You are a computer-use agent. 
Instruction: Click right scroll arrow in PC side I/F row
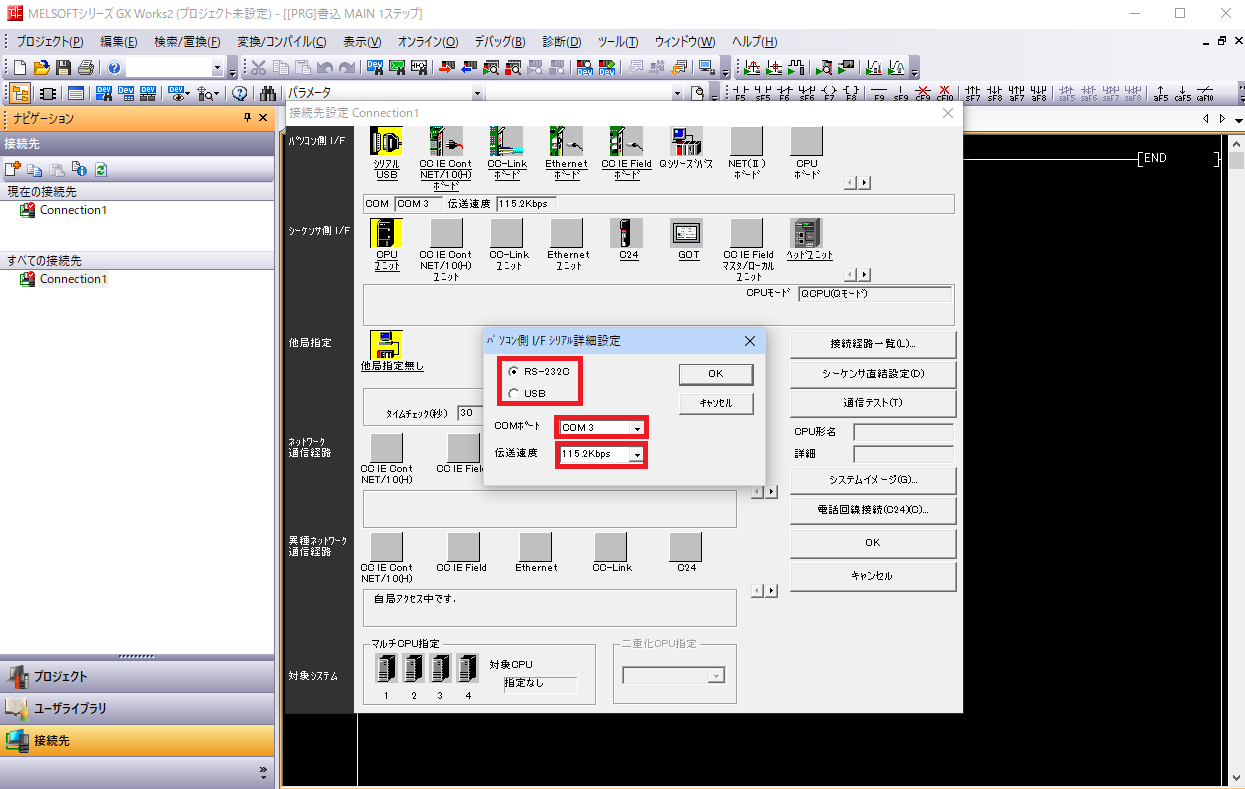point(864,183)
